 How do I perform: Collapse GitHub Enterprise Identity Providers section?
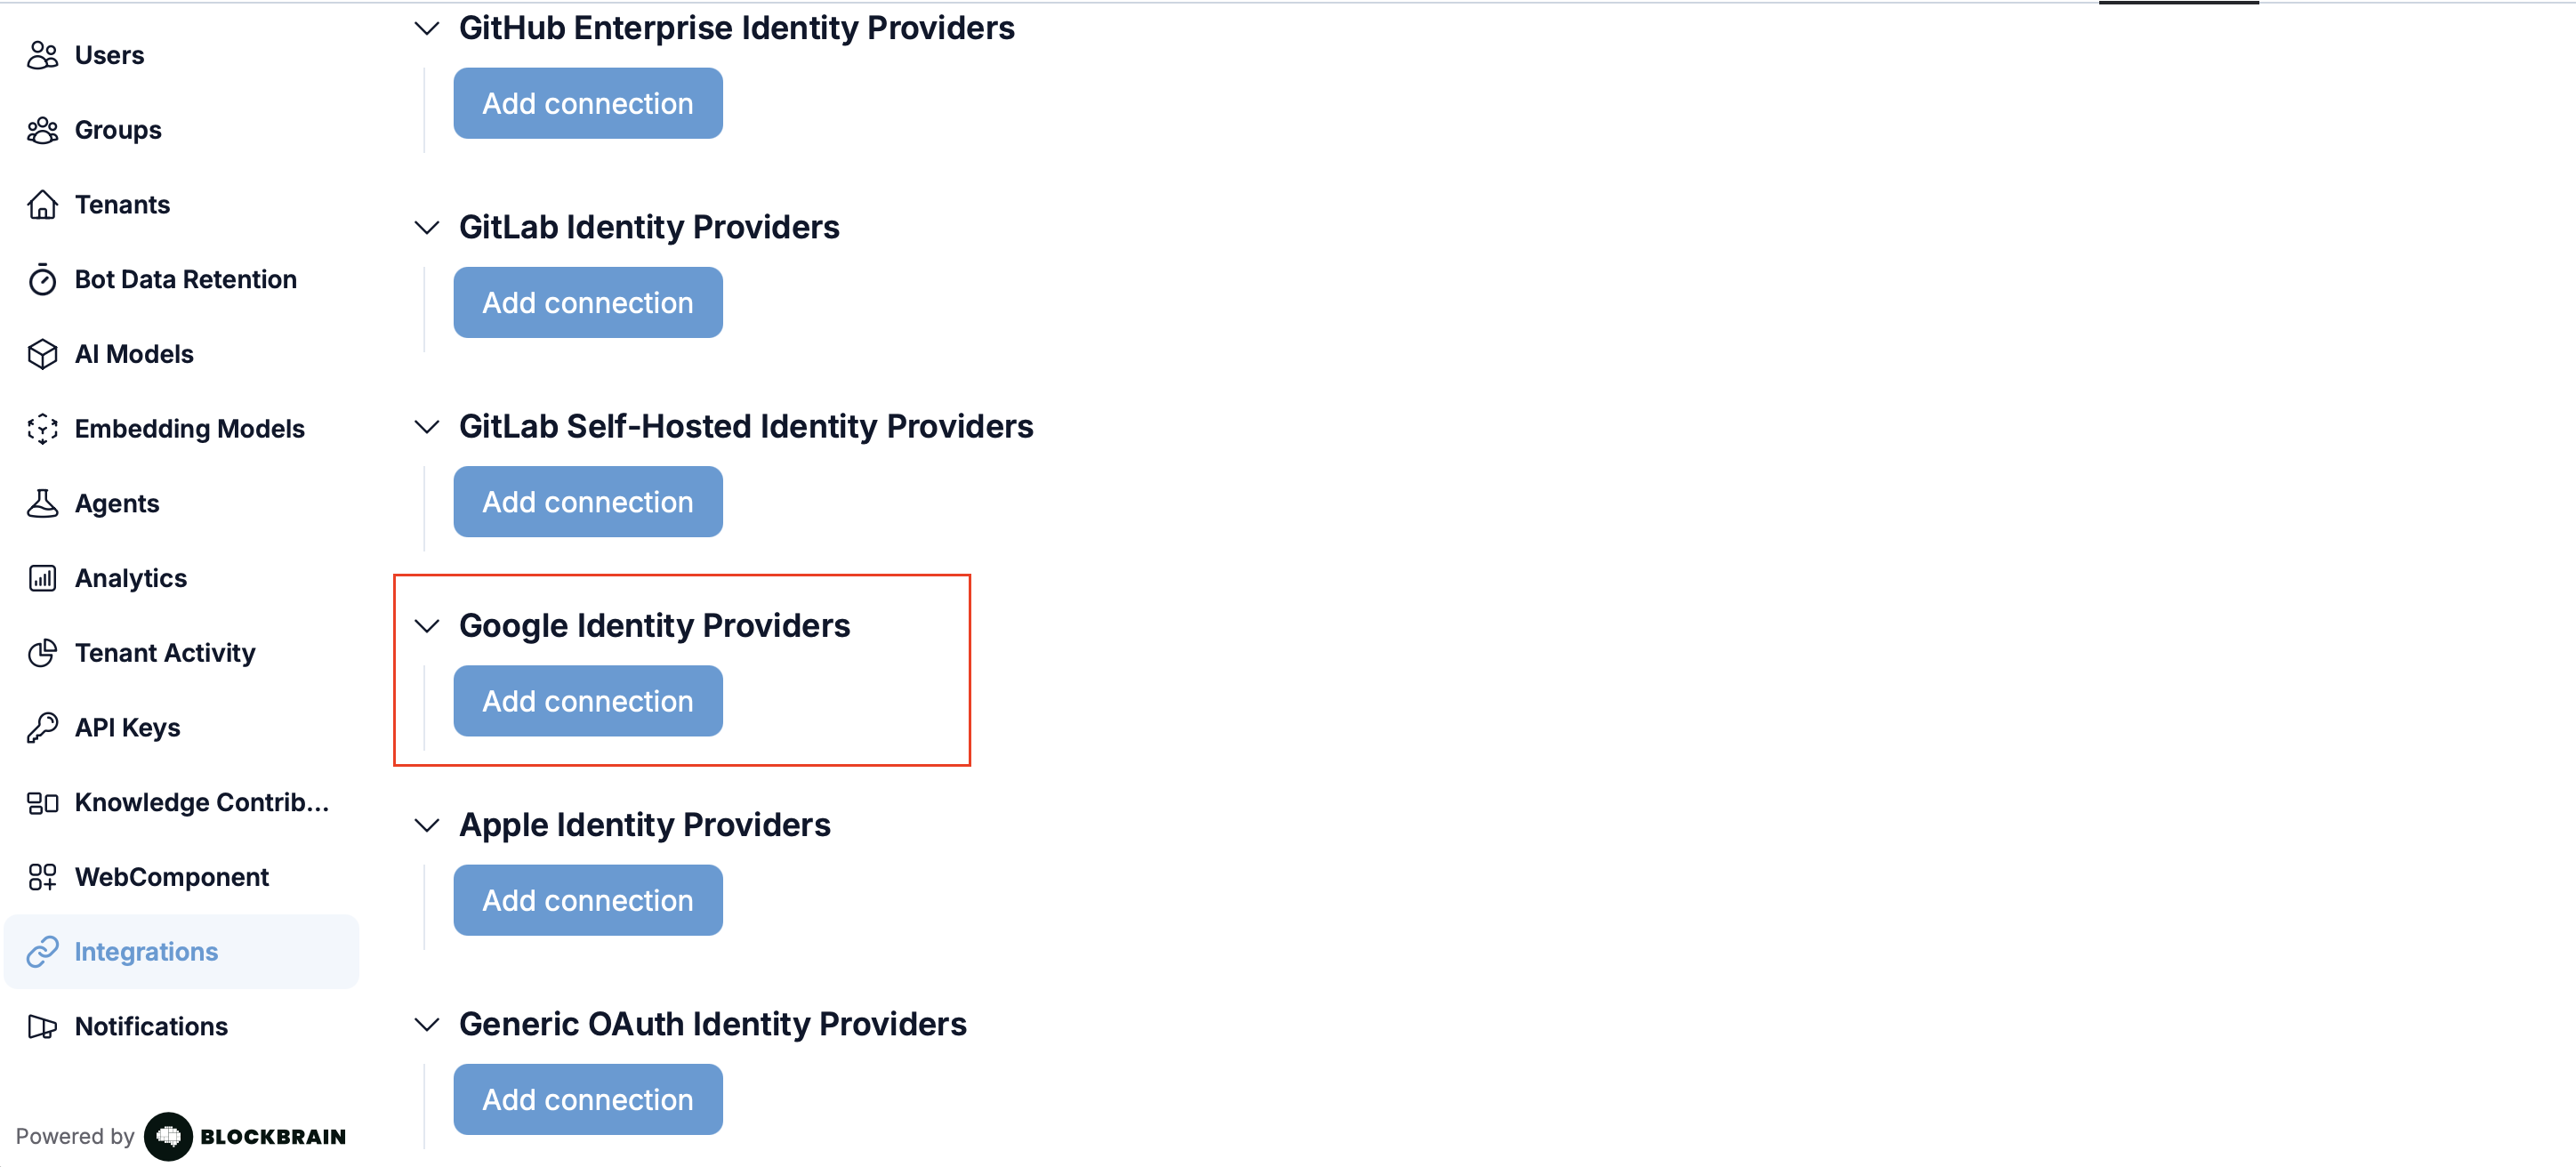point(427,28)
